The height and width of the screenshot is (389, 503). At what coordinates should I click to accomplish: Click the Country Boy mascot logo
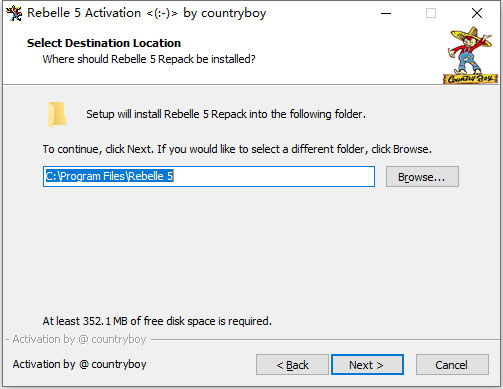[470, 55]
